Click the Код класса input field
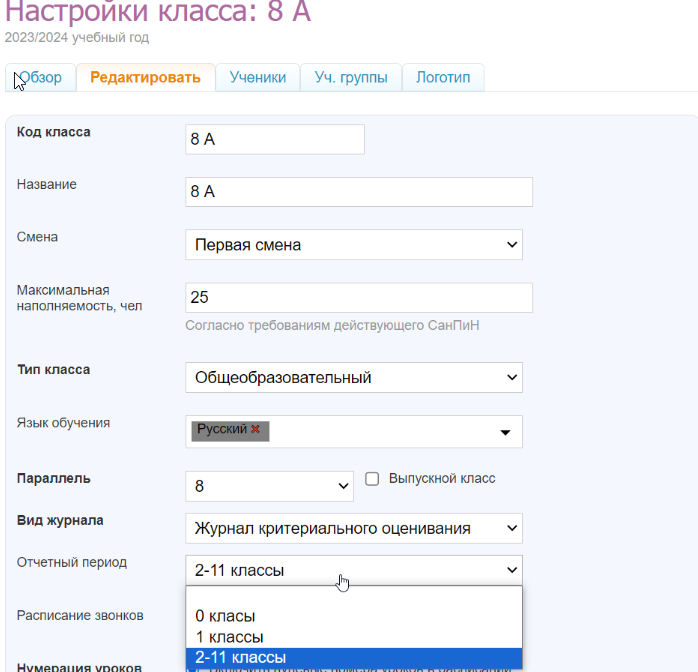 pyautogui.click(x=275, y=140)
